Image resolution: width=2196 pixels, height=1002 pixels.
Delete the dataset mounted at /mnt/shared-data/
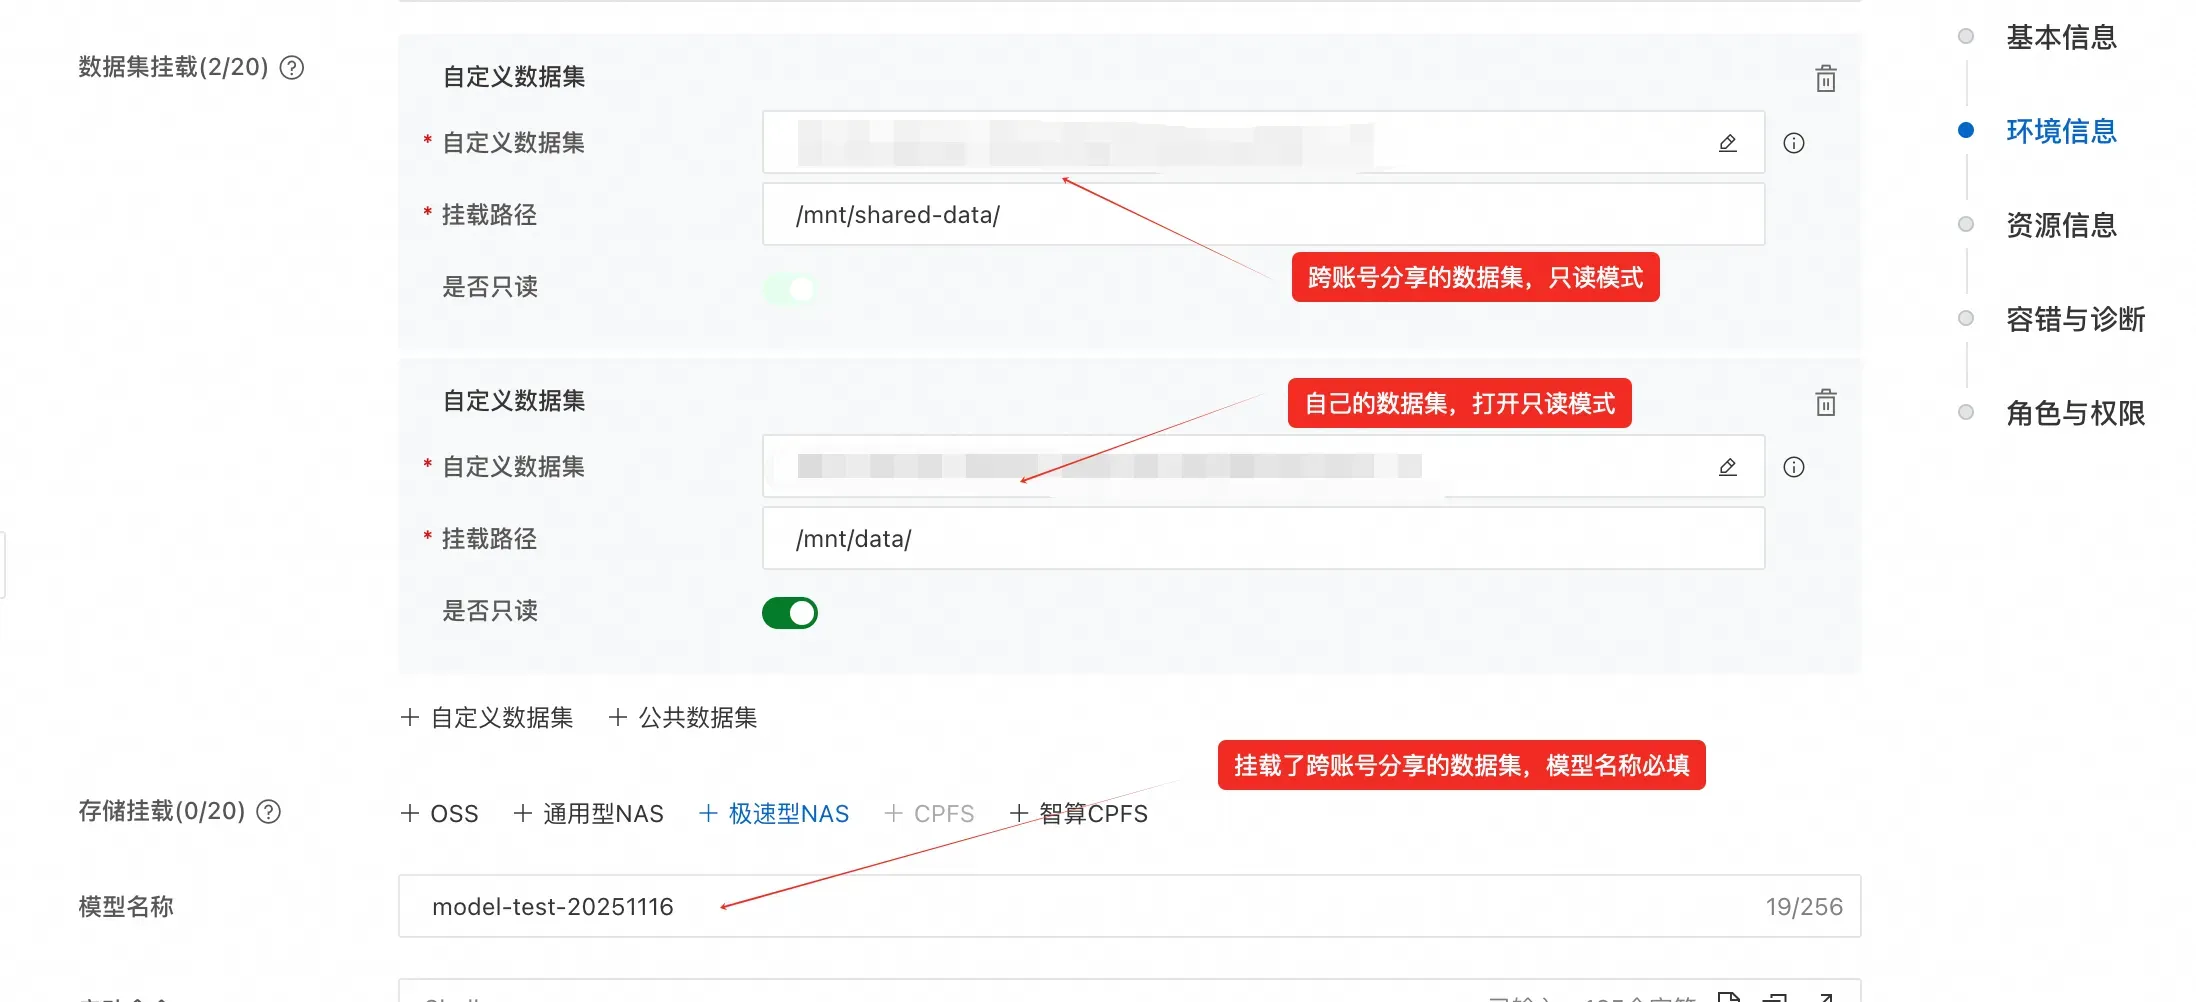tap(1826, 78)
